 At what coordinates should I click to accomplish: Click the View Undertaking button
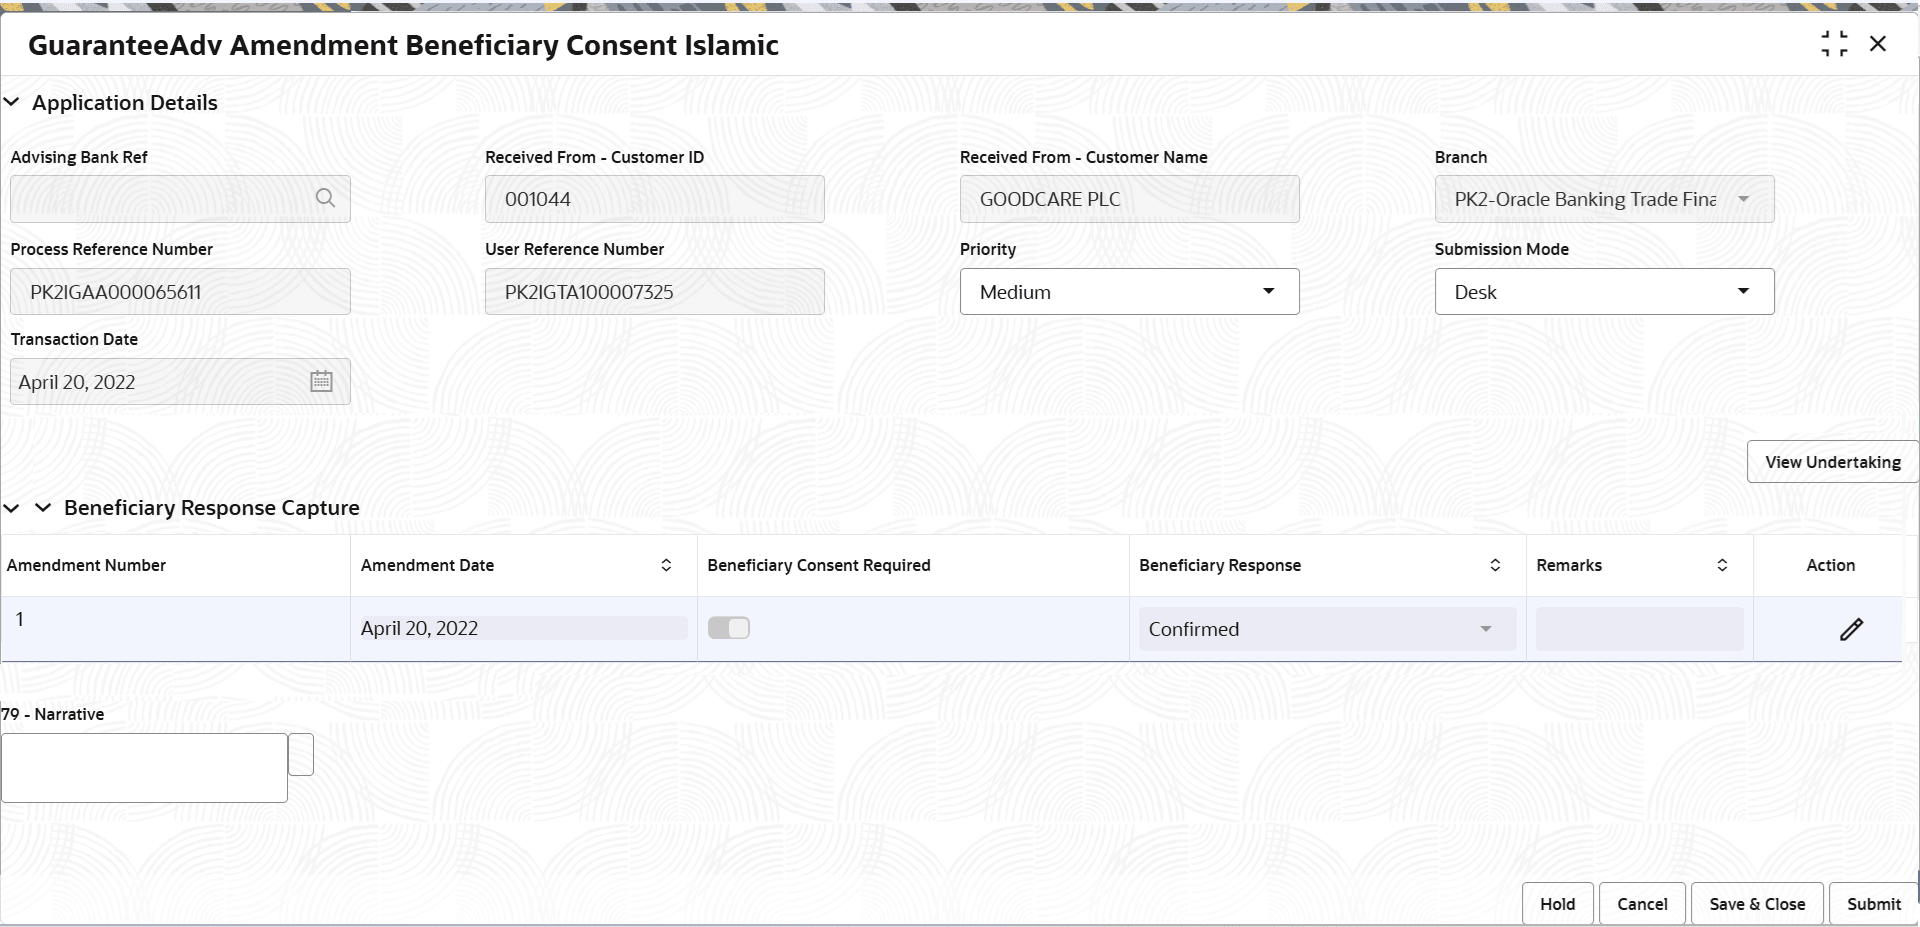coord(1832,462)
